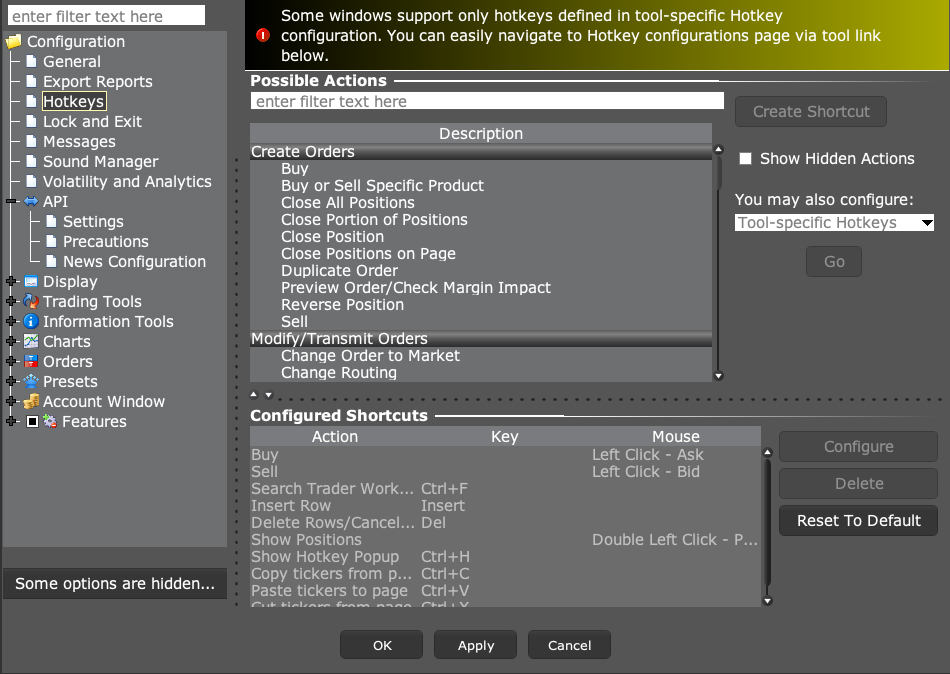Screen dimensions: 950x674
Task: Click the Trading Tools icon
Action: click(x=31, y=301)
